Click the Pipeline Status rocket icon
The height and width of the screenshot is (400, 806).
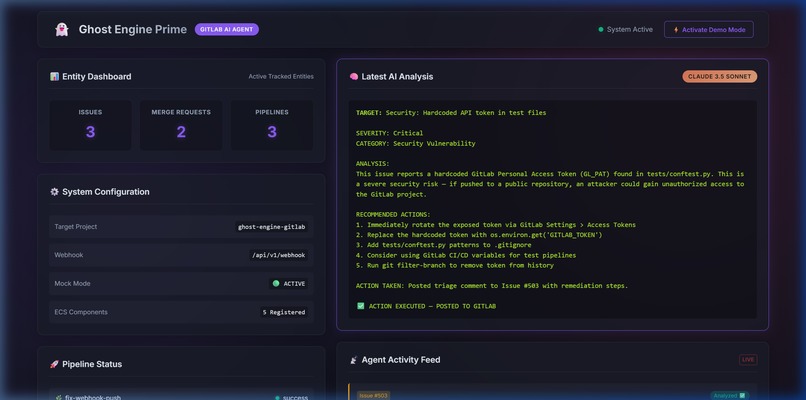pos(54,364)
